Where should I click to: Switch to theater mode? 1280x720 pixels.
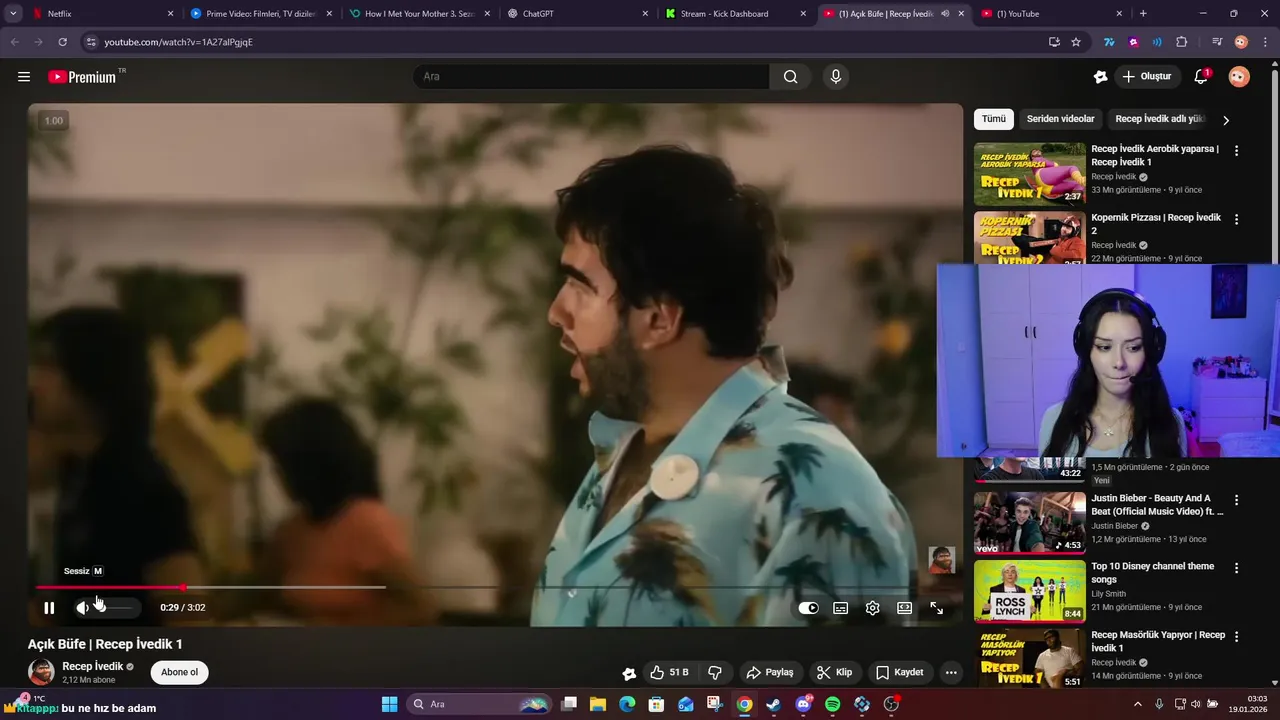[x=905, y=608]
